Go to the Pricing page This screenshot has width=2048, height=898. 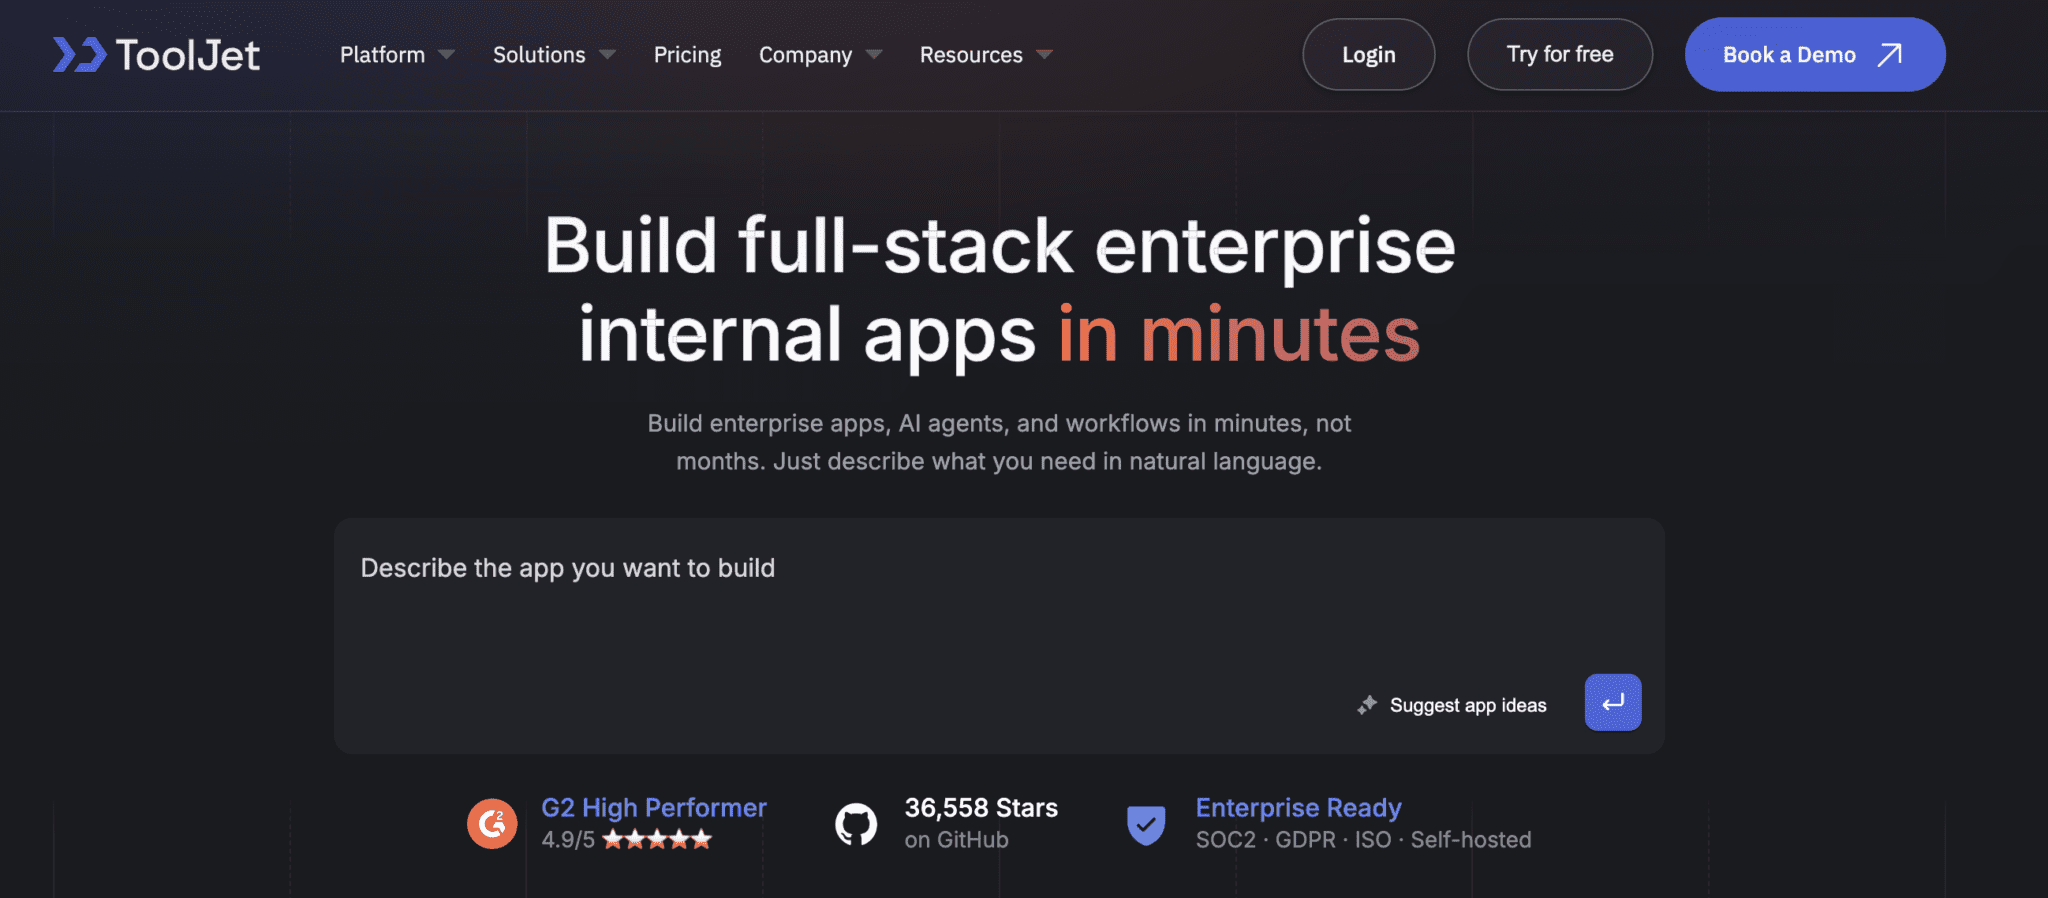(687, 55)
